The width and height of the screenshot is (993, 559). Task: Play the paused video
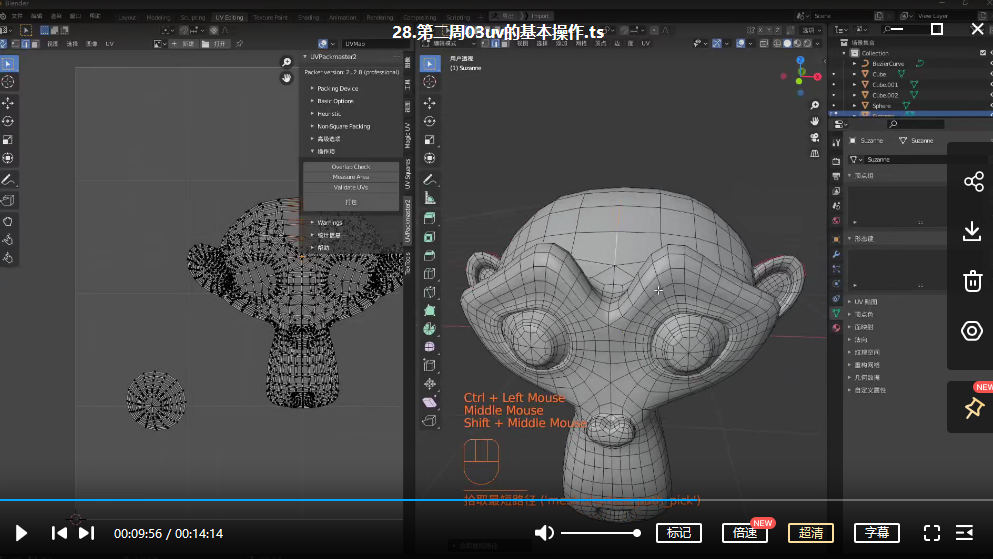click(x=21, y=533)
